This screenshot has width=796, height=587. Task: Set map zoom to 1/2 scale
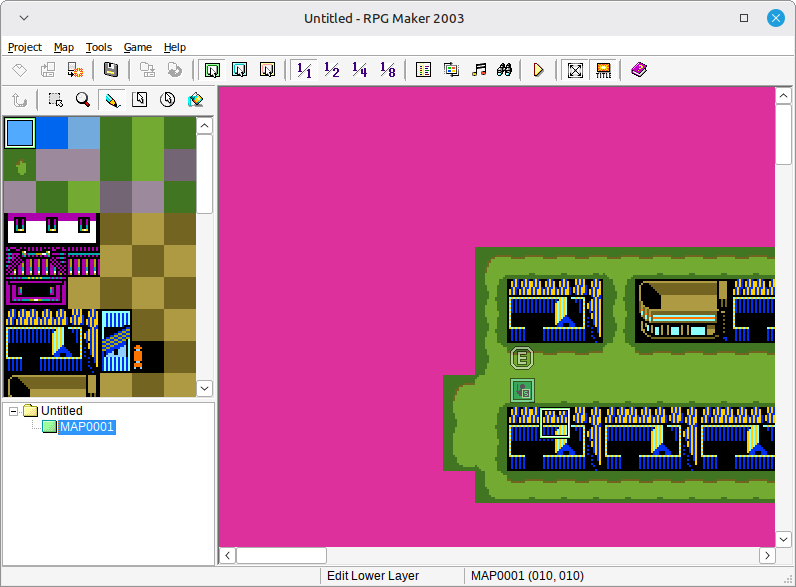332,70
